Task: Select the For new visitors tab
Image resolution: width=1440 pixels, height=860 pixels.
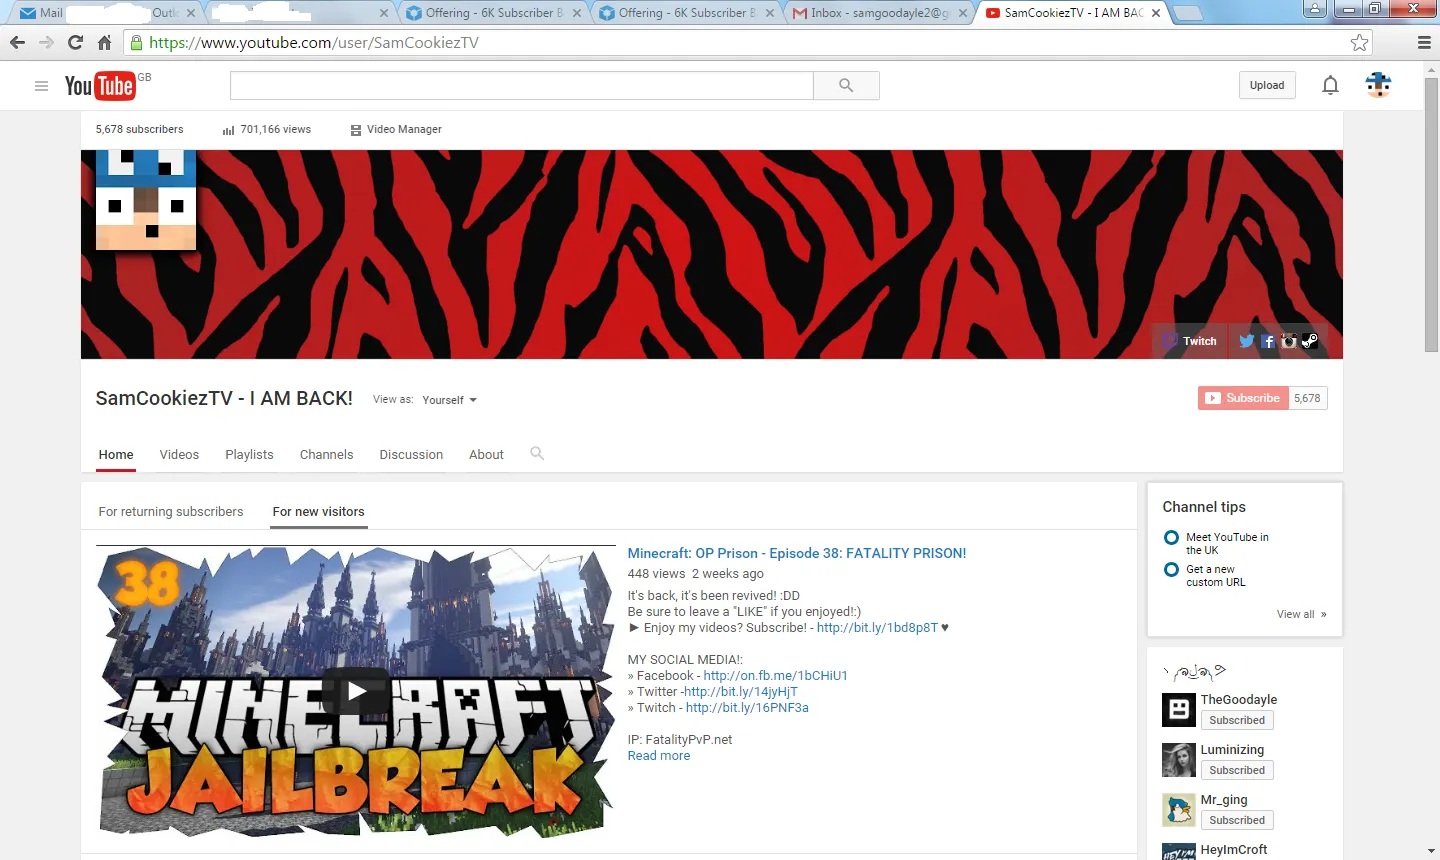Action: [319, 512]
